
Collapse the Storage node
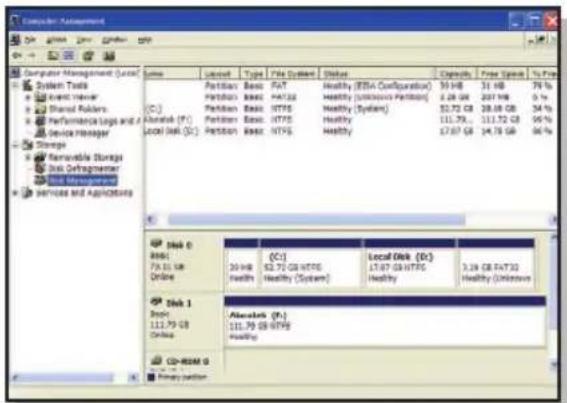(16, 145)
